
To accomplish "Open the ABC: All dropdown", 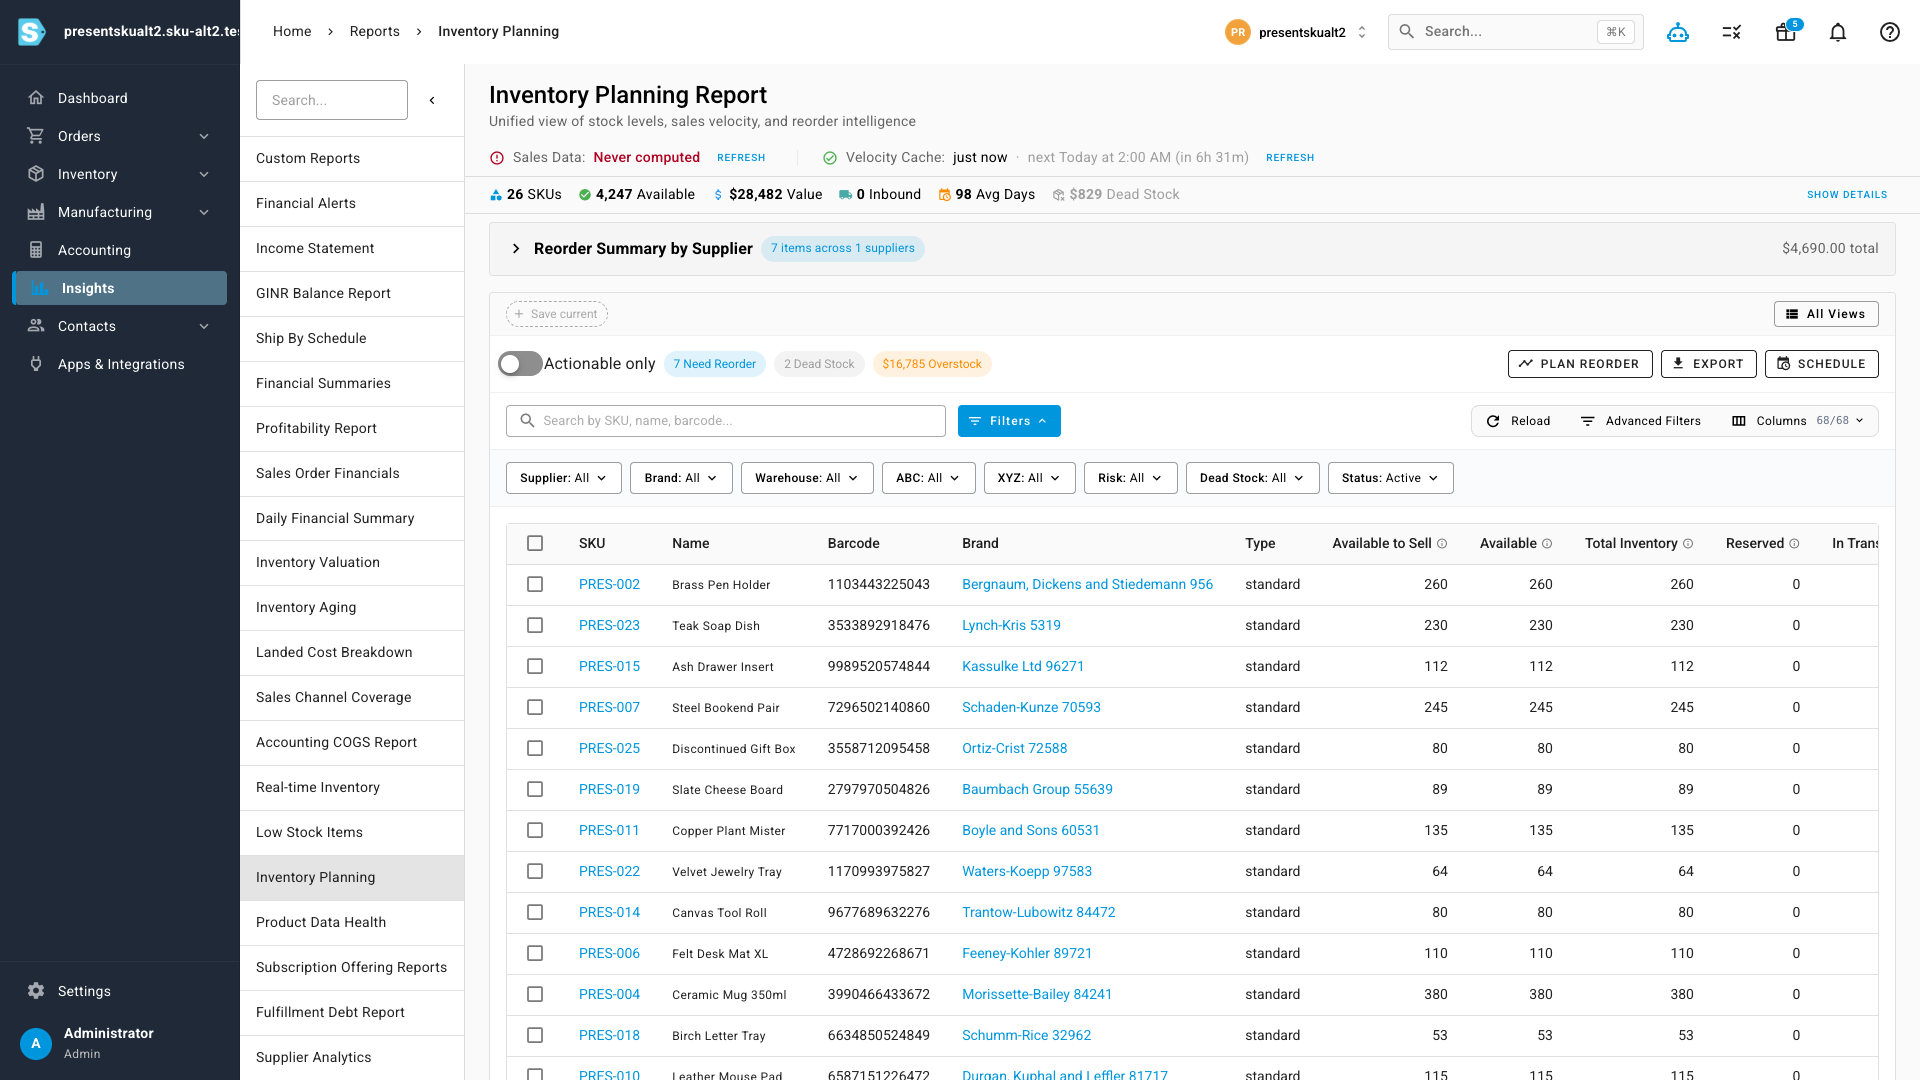I will point(928,478).
